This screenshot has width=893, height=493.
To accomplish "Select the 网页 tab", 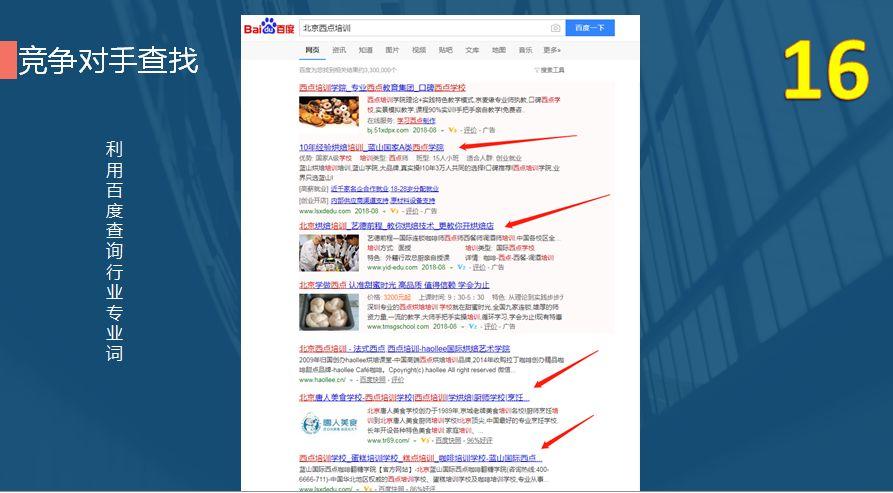I will point(312,50).
